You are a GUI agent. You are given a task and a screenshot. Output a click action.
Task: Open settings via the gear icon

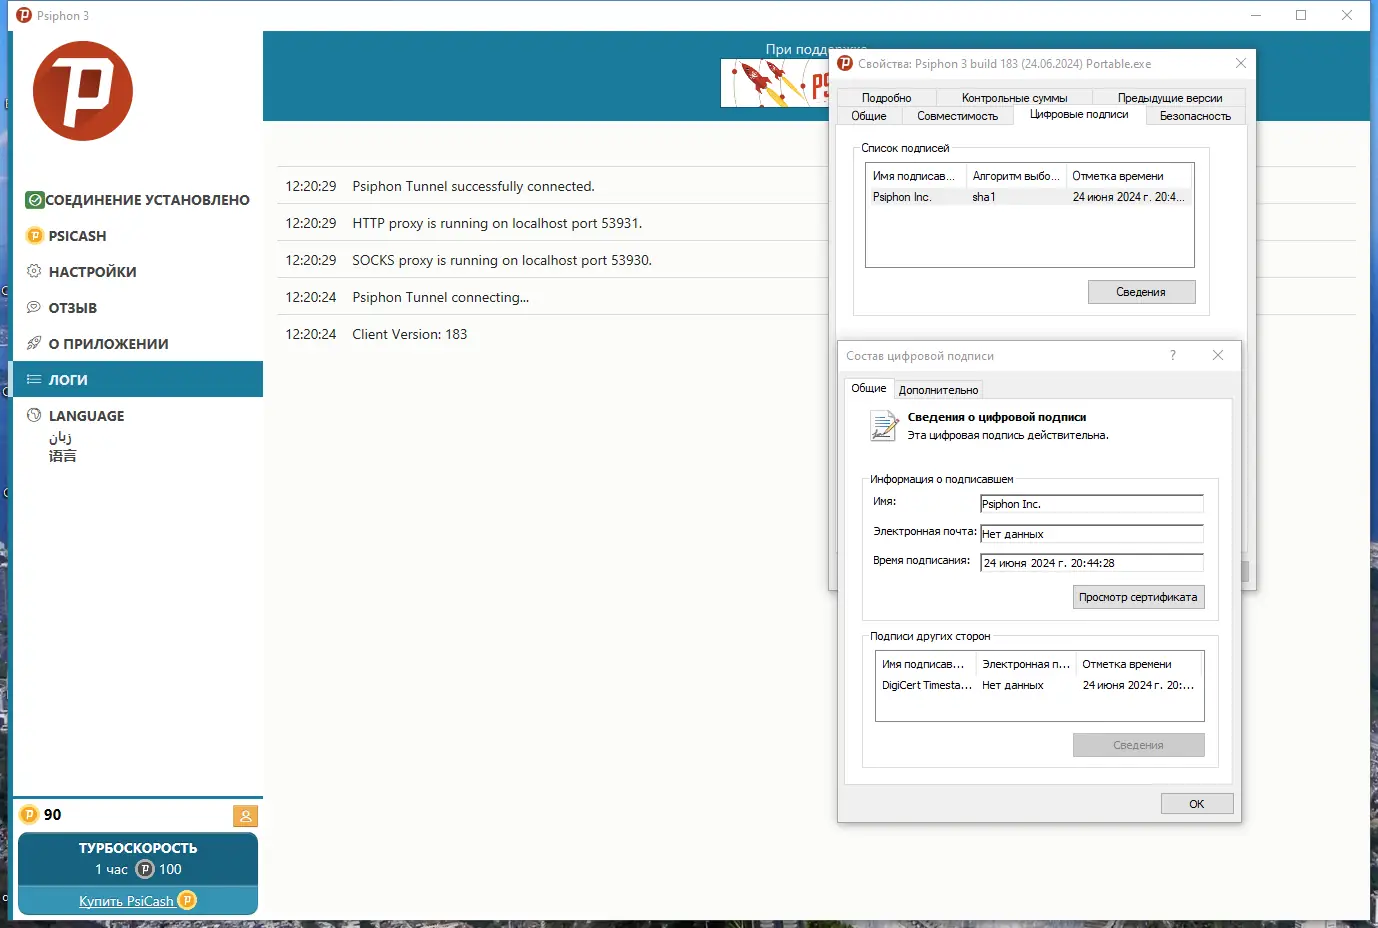(34, 272)
